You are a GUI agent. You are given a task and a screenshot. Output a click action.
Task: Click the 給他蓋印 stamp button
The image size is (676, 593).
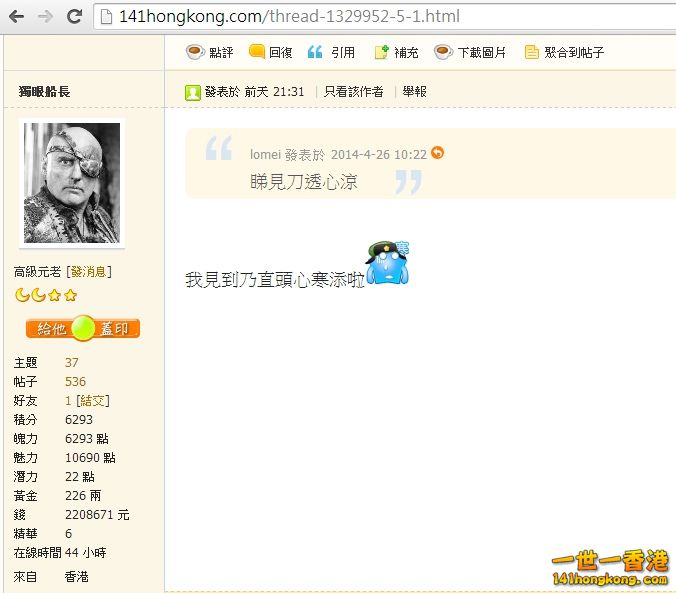click(x=83, y=329)
